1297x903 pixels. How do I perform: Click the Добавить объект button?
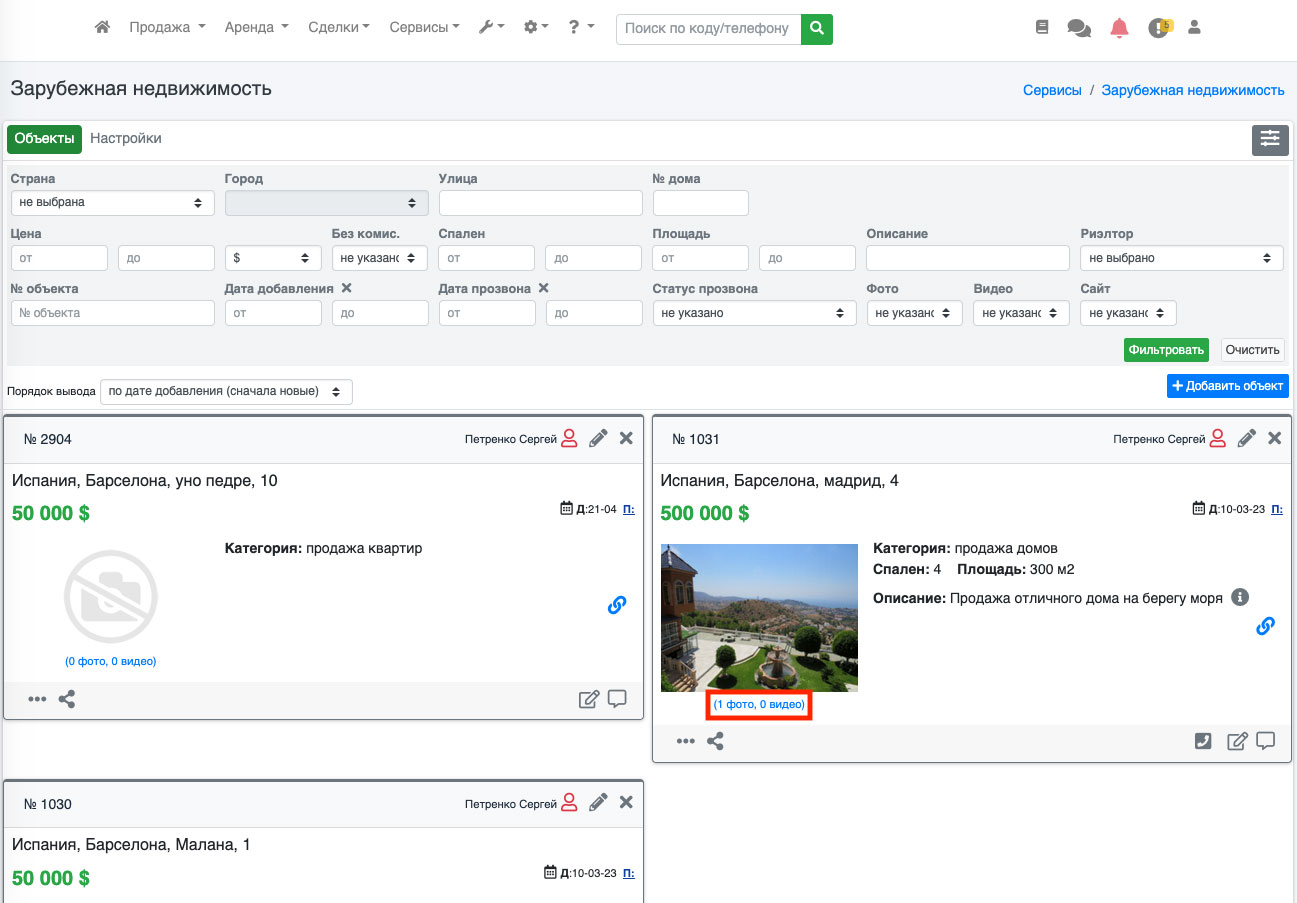coord(1227,386)
